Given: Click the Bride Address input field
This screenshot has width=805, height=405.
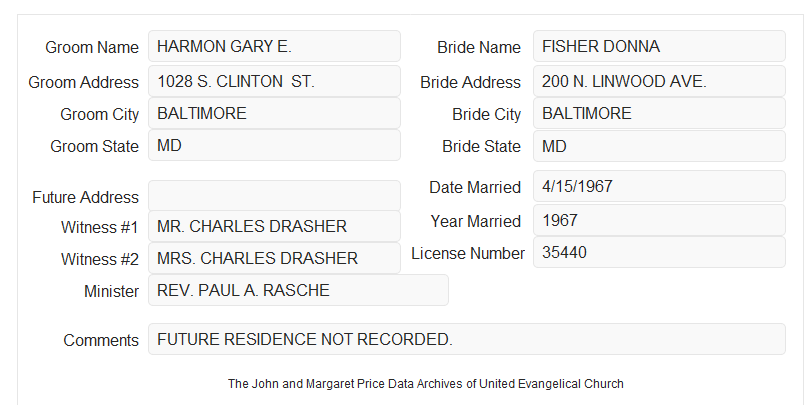Looking at the screenshot, I should [x=659, y=81].
